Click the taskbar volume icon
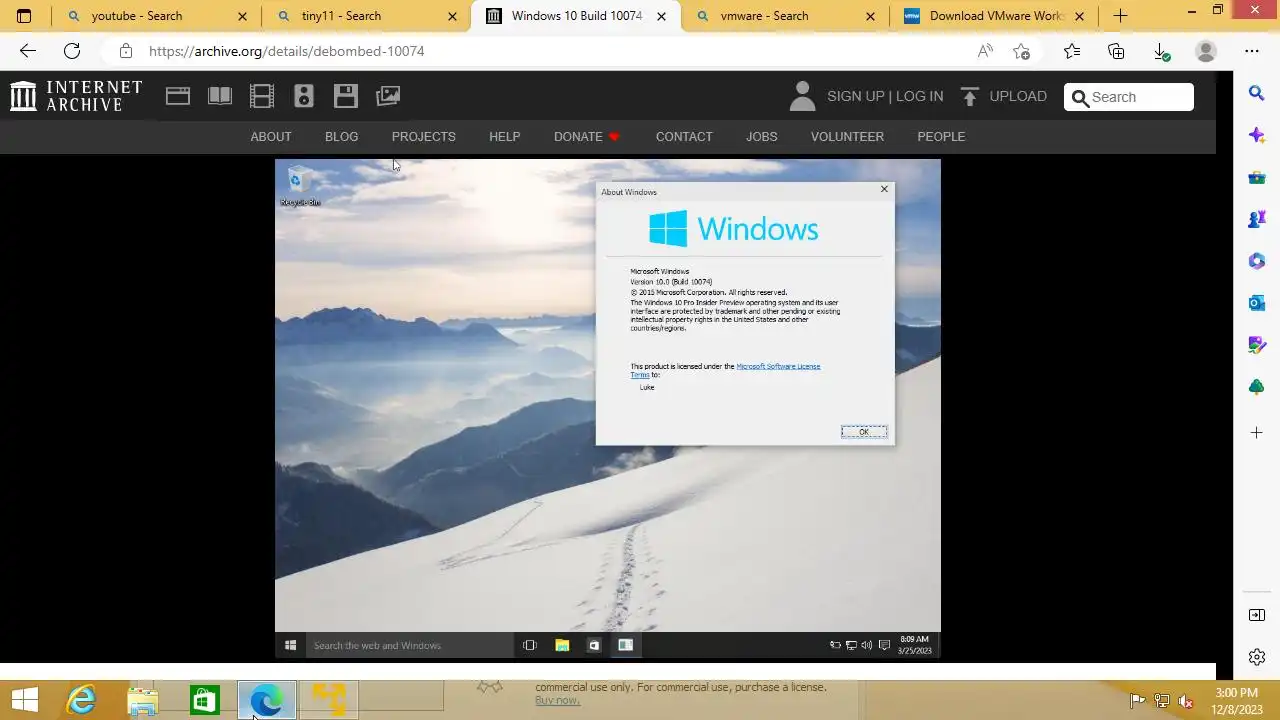 [x=1186, y=701]
